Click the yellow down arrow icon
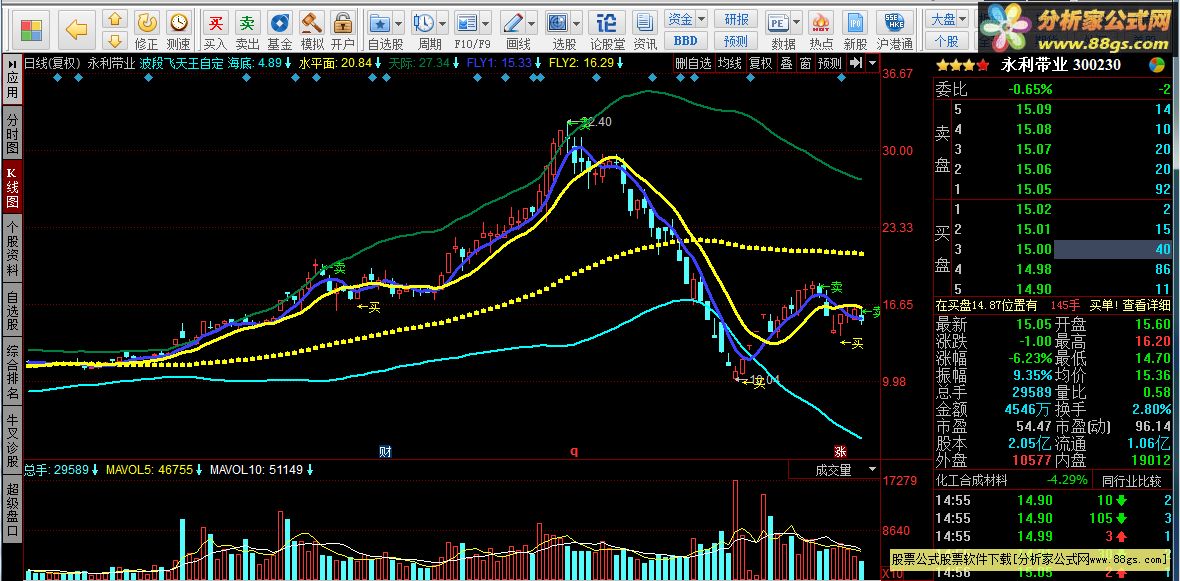 (114, 41)
